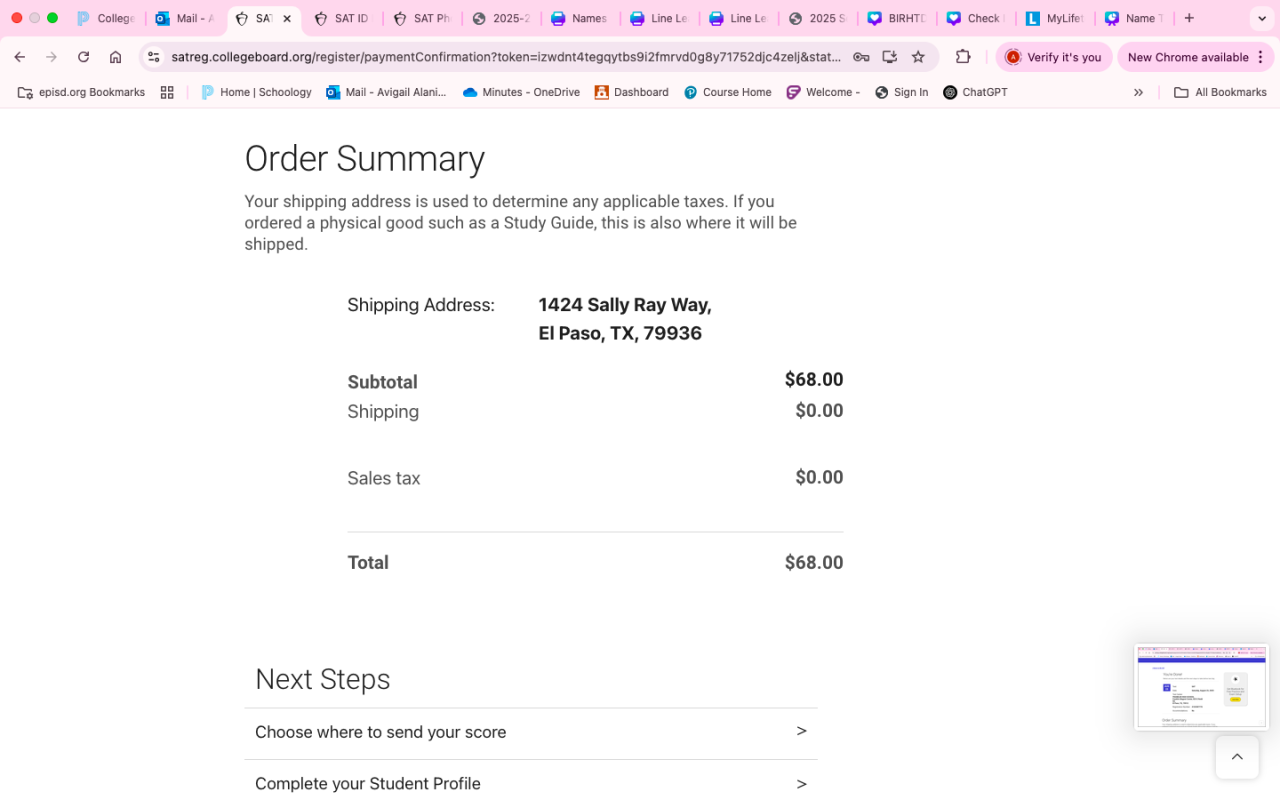Open the screenshot preview thumbnail

(1201, 687)
